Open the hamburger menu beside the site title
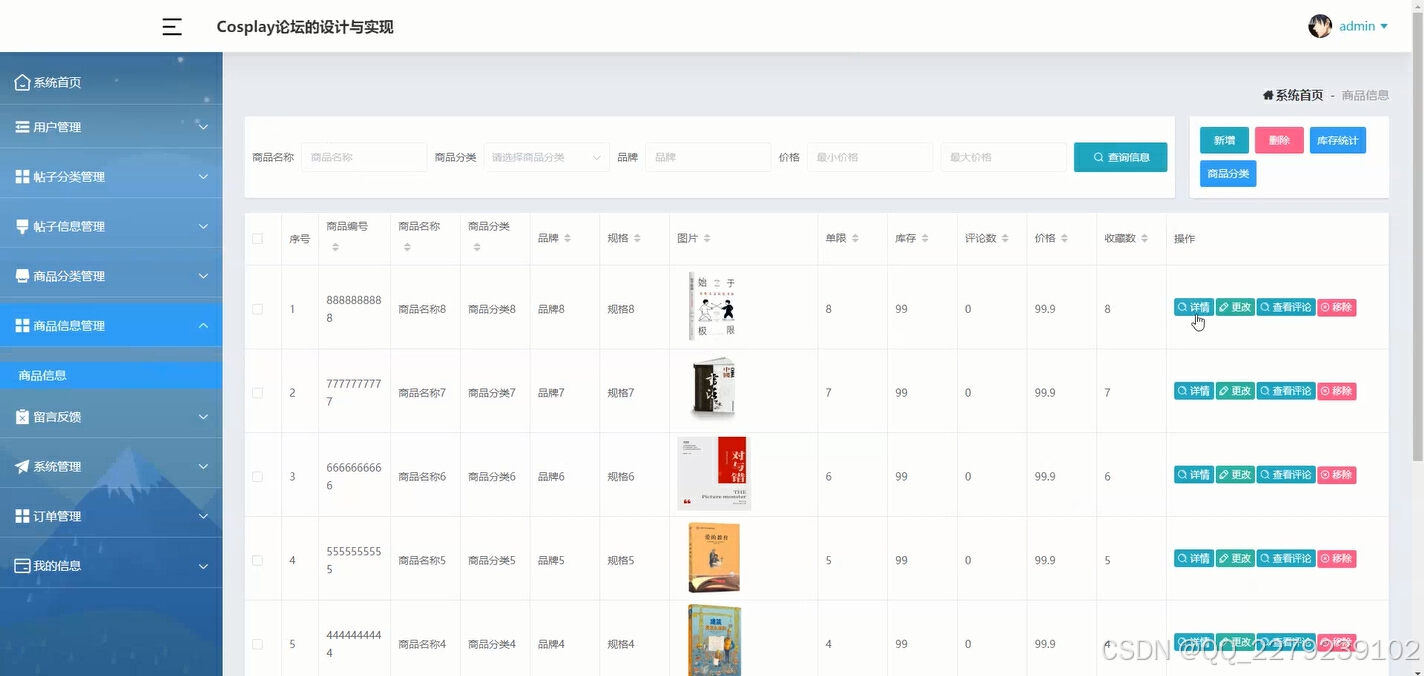 (x=171, y=26)
